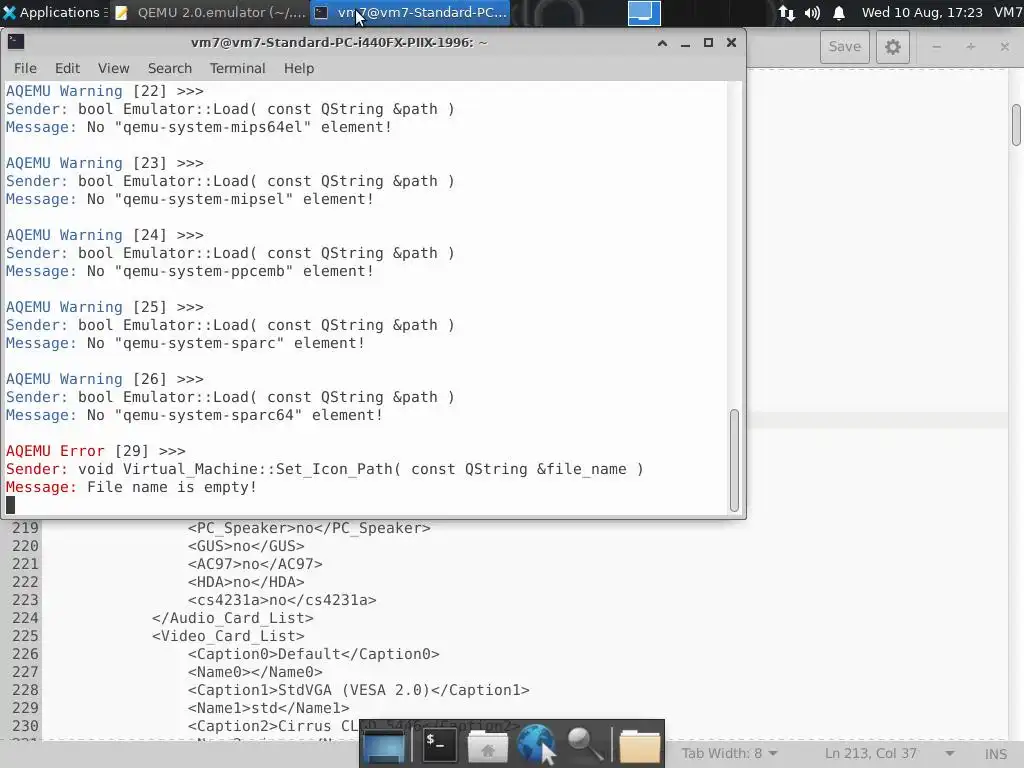Click the editor window's maximize plus button
Screen dimensions: 1024x768
[970, 46]
